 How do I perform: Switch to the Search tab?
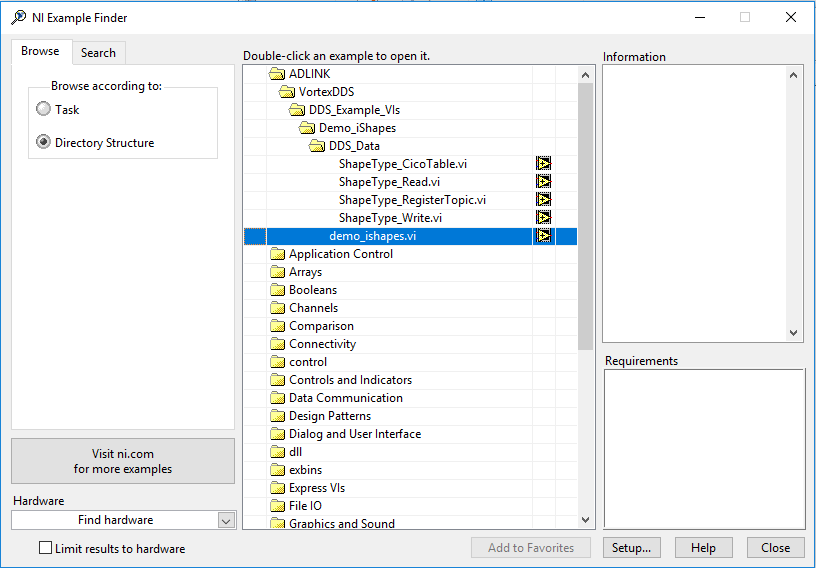[98, 53]
